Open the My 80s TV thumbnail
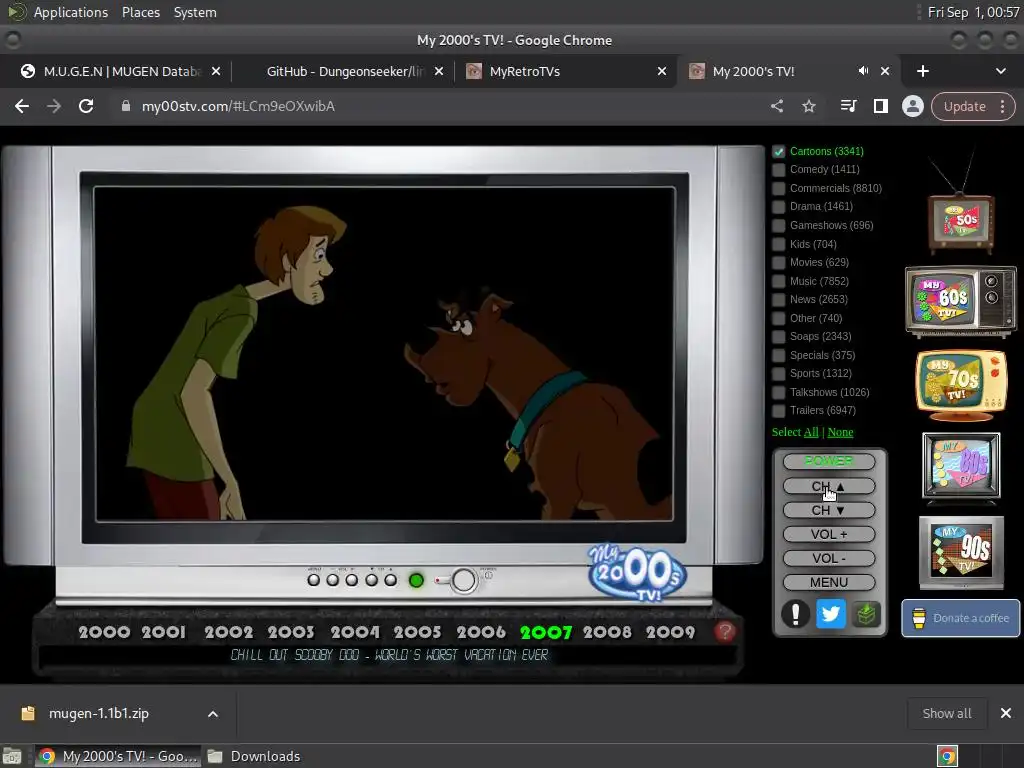Screen dimensions: 1024x768 pyautogui.click(x=961, y=466)
